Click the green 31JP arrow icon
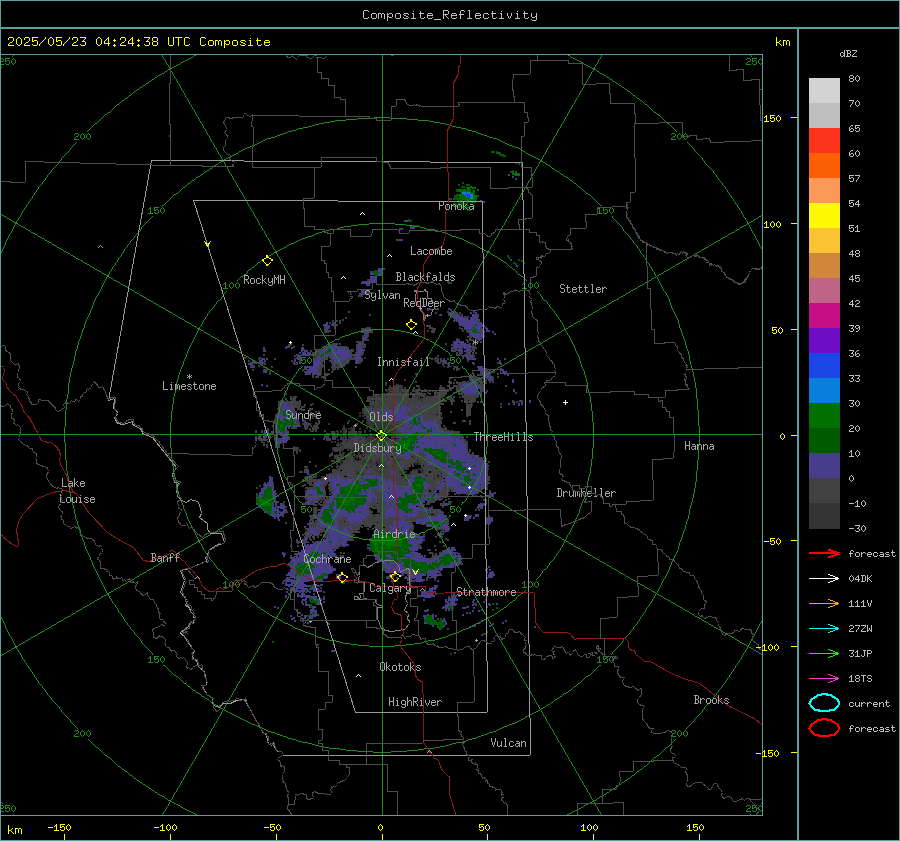The width and height of the screenshot is (900, 841). click(824, 653)
